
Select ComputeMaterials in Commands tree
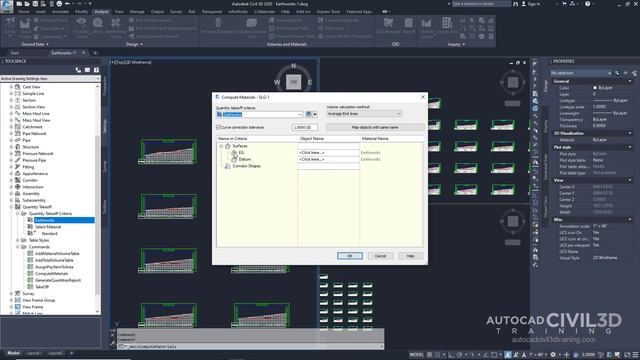coord(51,273)
